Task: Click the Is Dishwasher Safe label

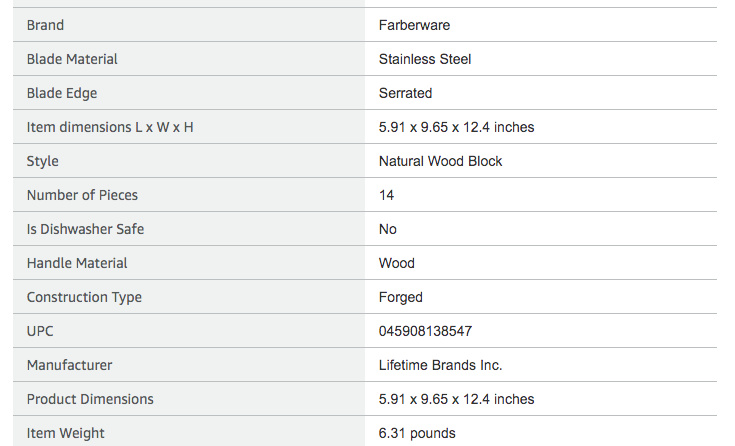Action: click(85, 229)
